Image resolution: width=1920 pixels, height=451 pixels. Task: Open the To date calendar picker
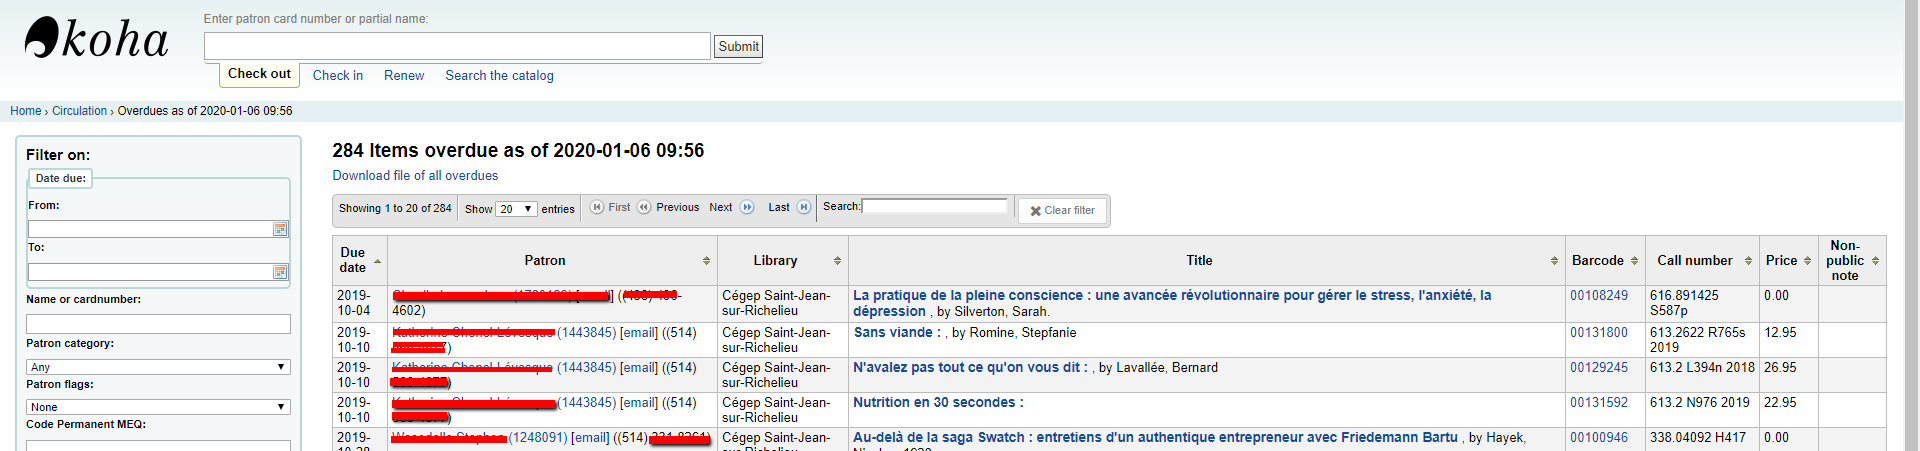280,273
